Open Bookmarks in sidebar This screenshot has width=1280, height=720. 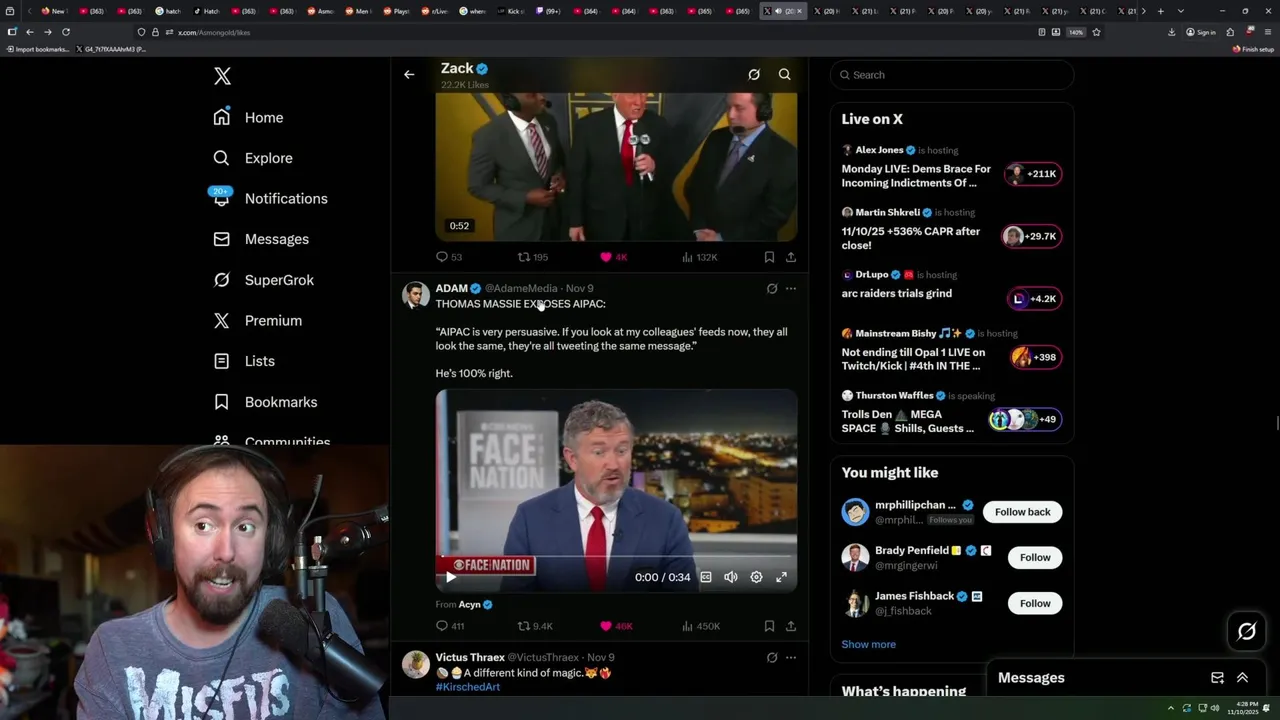click(265, 402)
